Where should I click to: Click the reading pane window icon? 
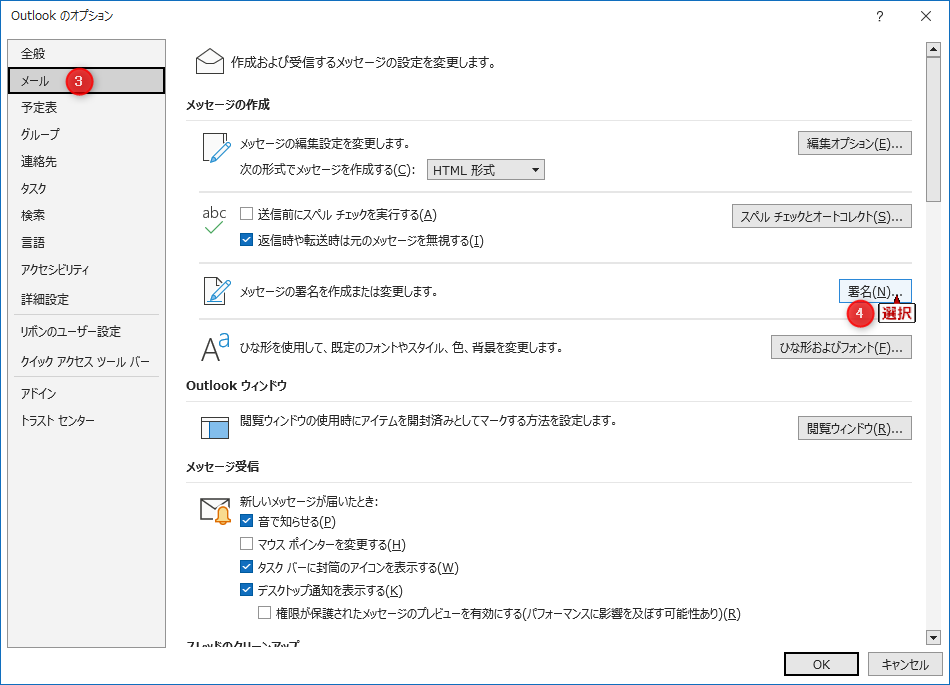click(x=214, y=428)
